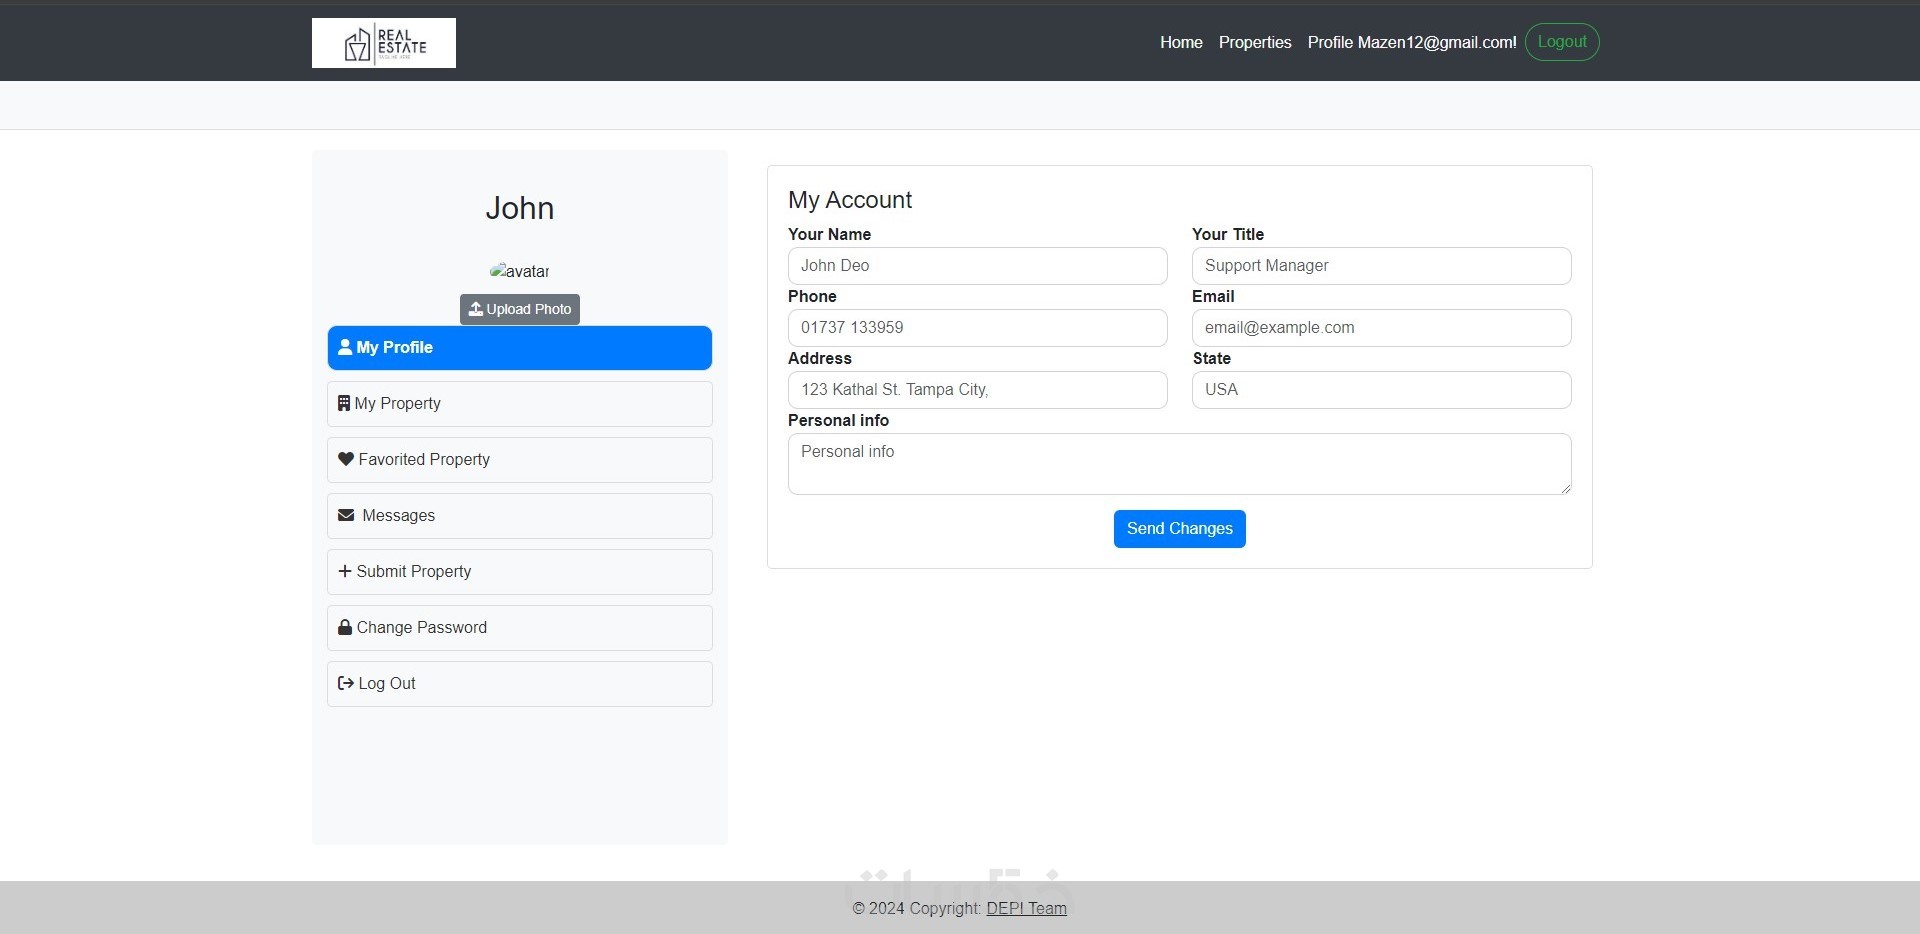Image resolution: width=1920 pixels, height=934 pixels.
Task: Submit the form with Send Changes
Action: [1180, 529]
